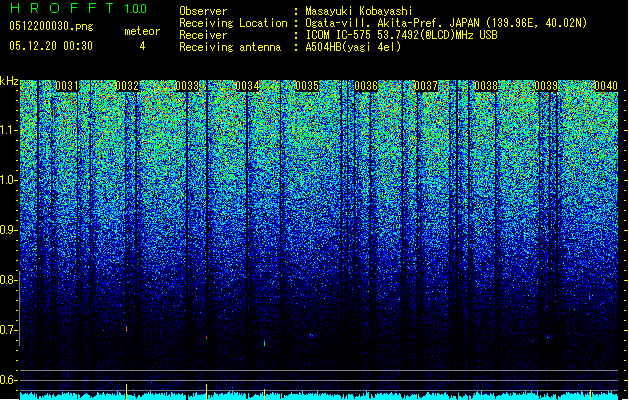Click the faint echo below 0039 marker
This screenshot has height=400, width=629.
tap(548, 337)
